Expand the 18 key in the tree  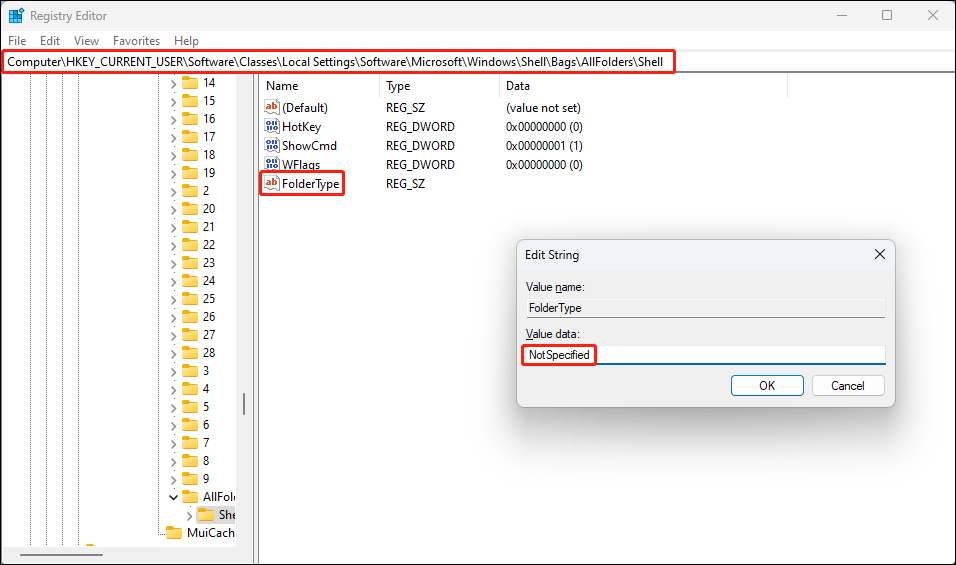[173, 155]
